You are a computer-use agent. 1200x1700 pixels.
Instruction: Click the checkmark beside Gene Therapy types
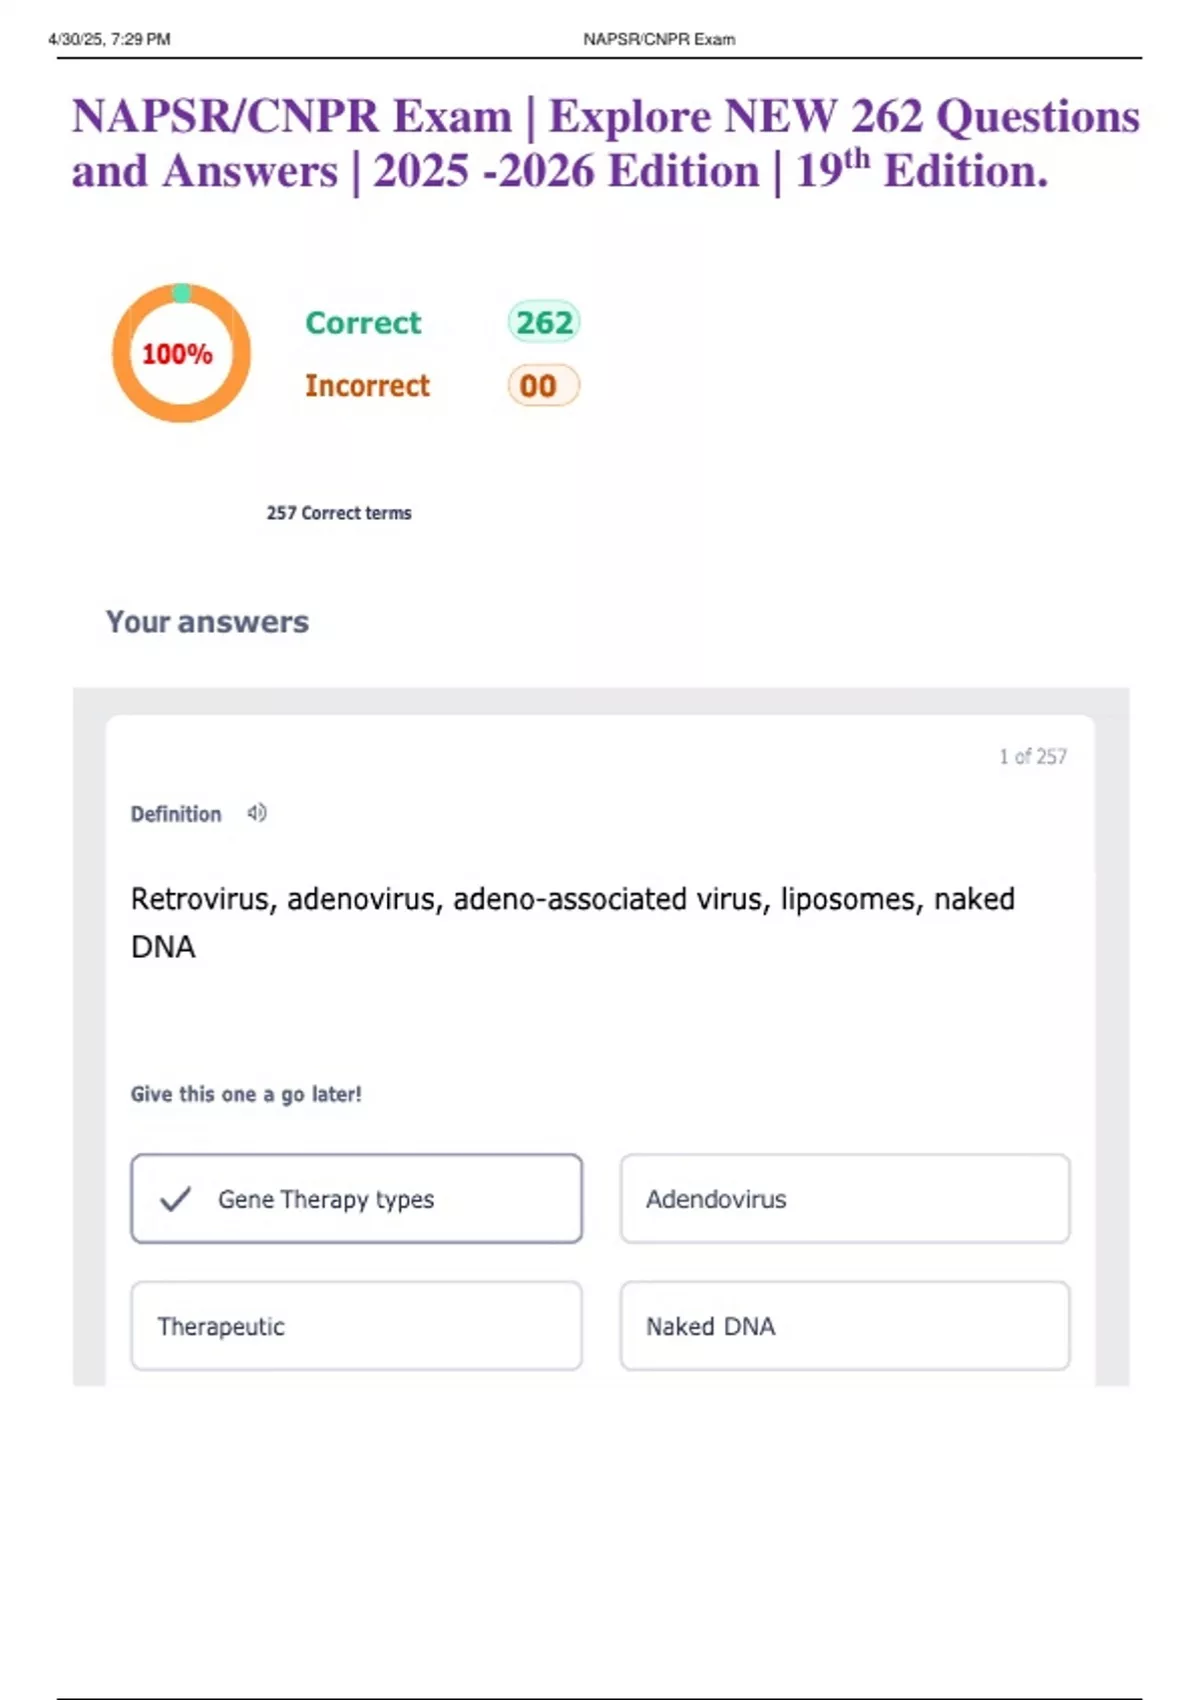tap(175, 1199)
